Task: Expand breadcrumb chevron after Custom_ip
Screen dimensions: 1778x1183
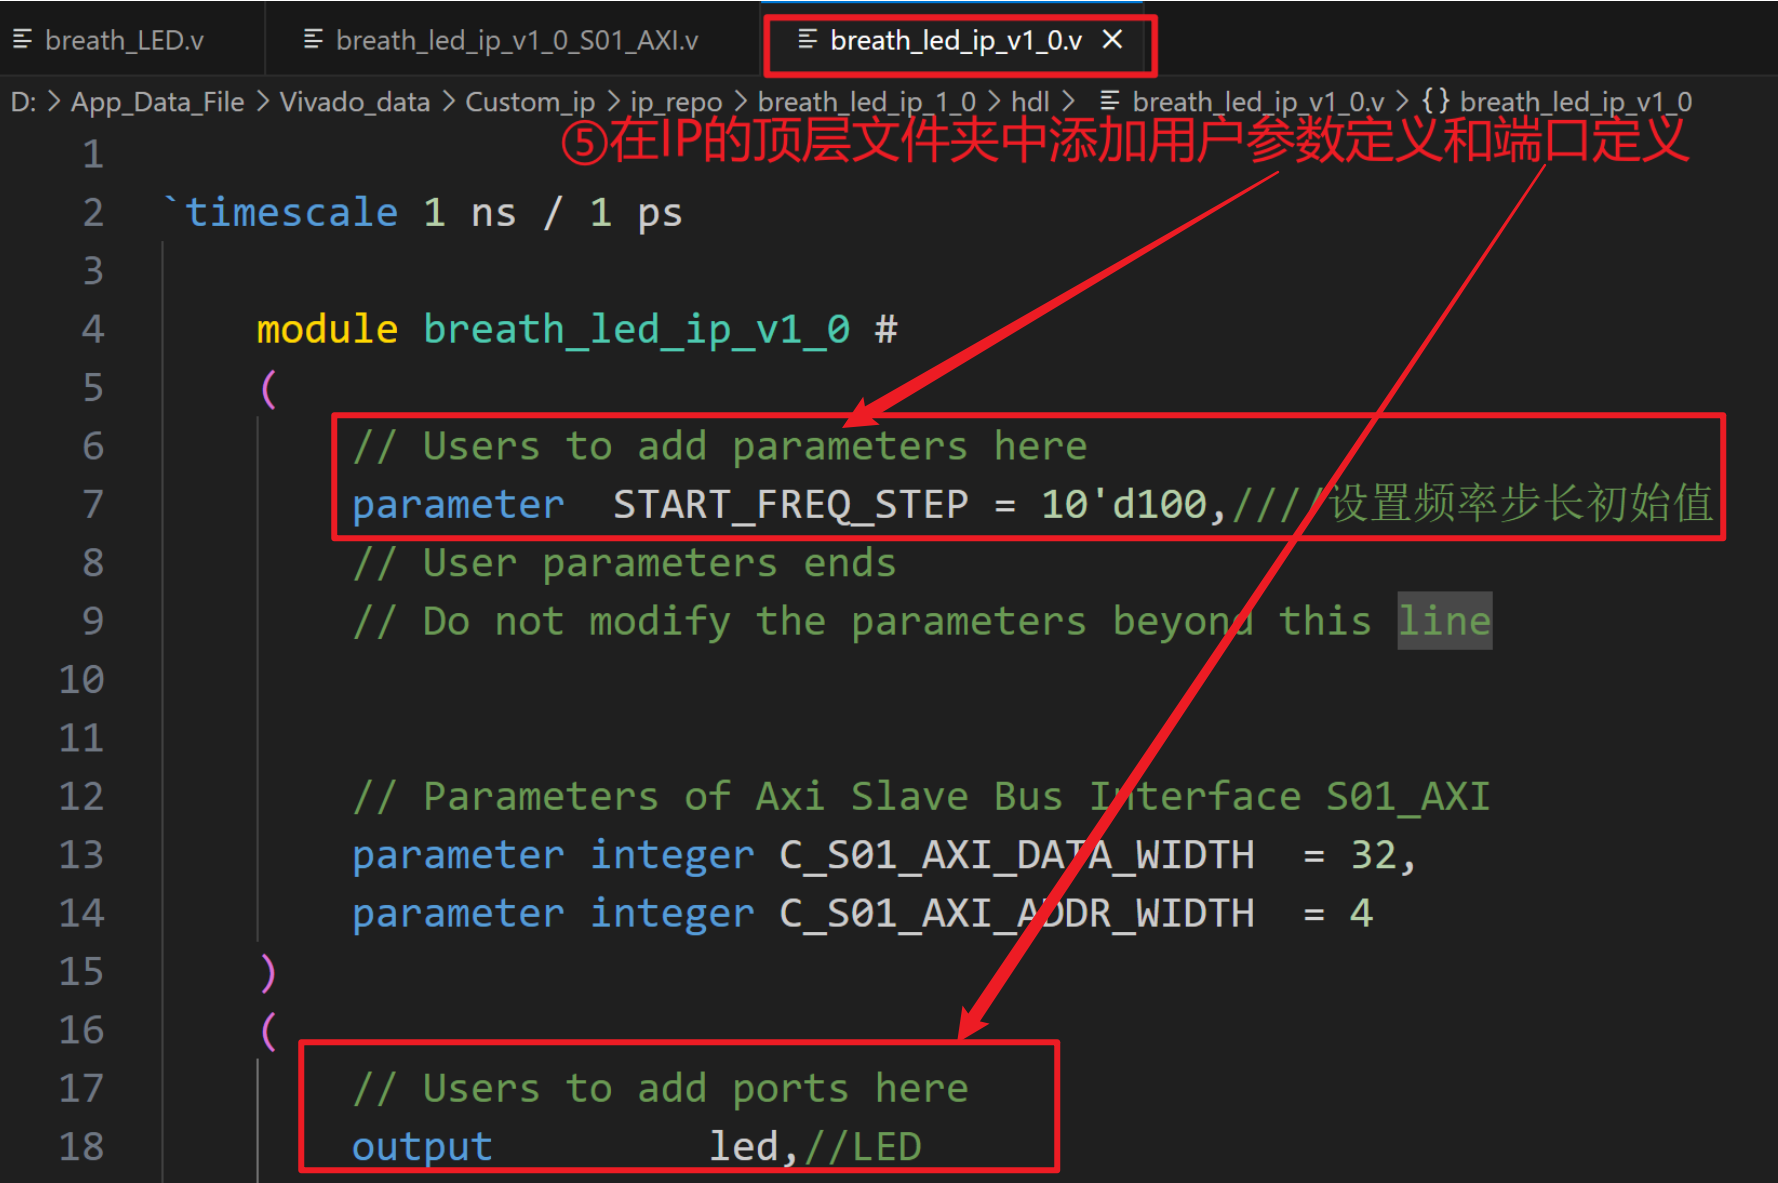Action: coord(613,102)
